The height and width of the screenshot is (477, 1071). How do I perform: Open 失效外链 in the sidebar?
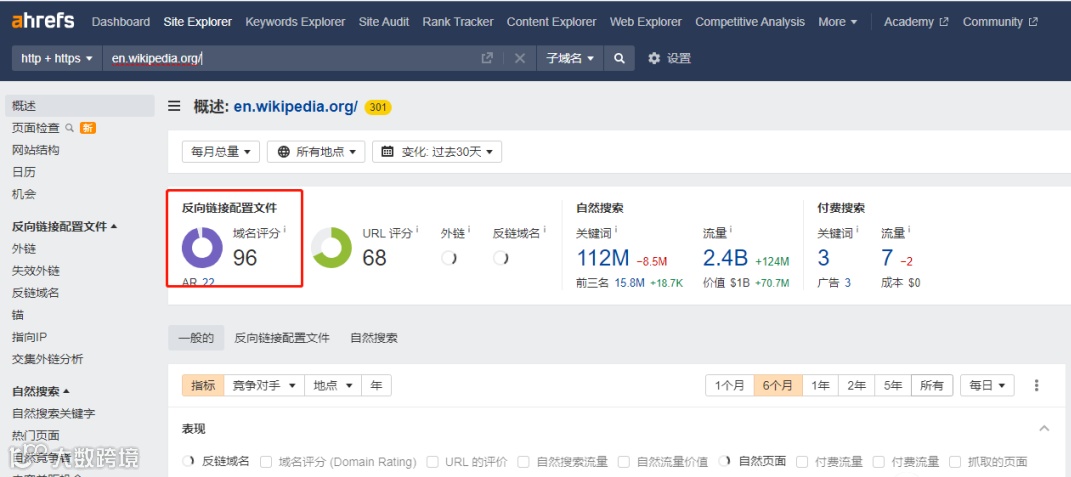pyautogui.click(x=36, y=271)
